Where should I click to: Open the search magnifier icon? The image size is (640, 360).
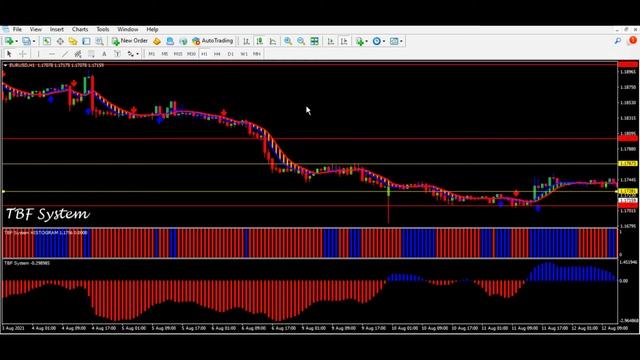tap(618, 41)
